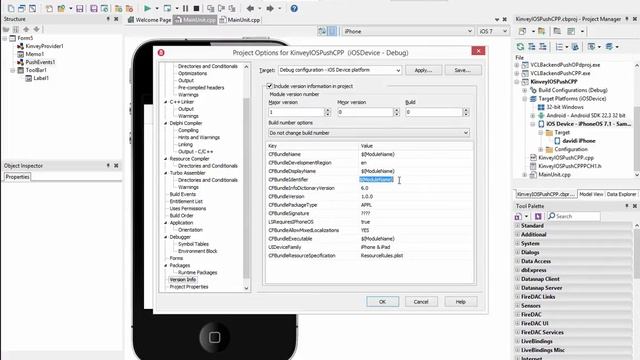The width and height of the screenshot is (640, 360).
Task: Click the iPhone home button on the form designer
Action: tap(215, 337)
